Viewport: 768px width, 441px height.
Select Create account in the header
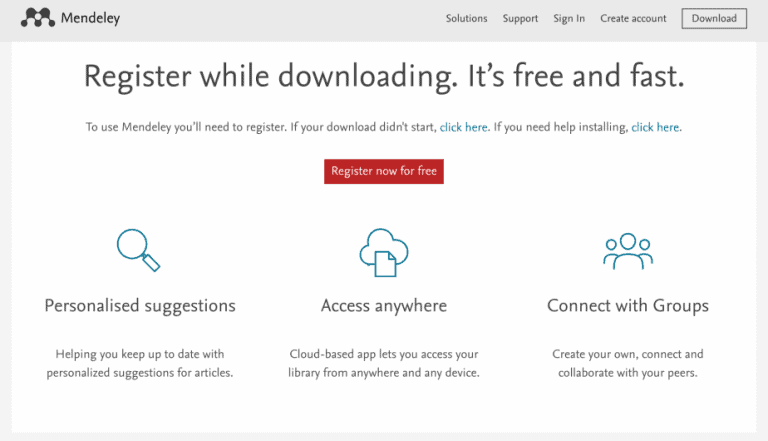pyautogui.click(x=633, y=18)
